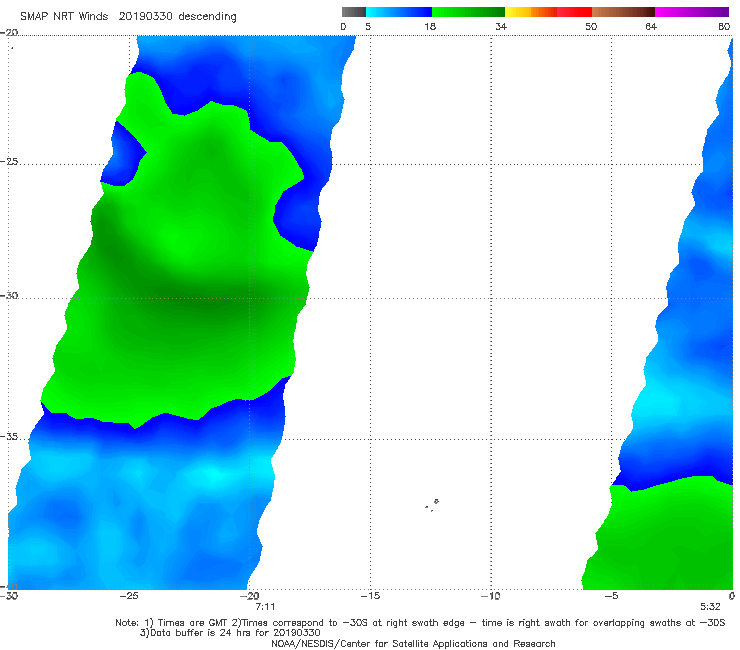Click the small island outline markers
The height and width of the screenshot is (650, 740).
432,505
